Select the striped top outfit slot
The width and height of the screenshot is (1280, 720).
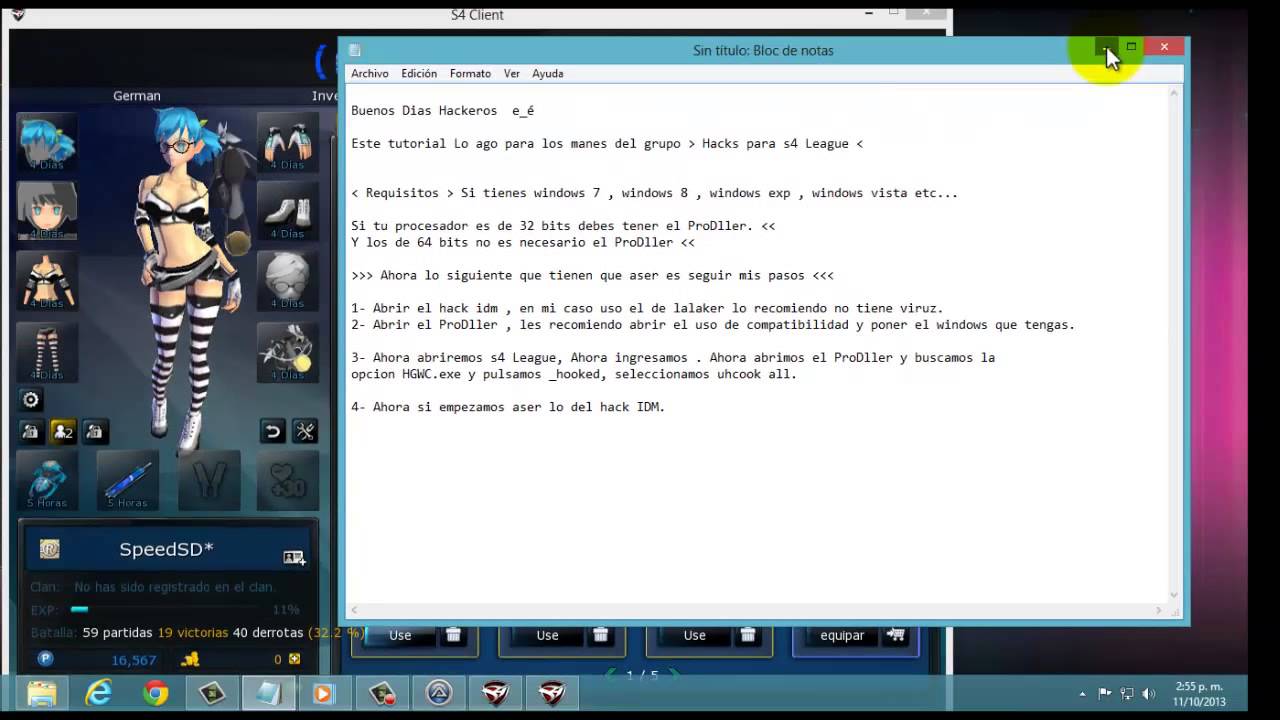(46, 281)
